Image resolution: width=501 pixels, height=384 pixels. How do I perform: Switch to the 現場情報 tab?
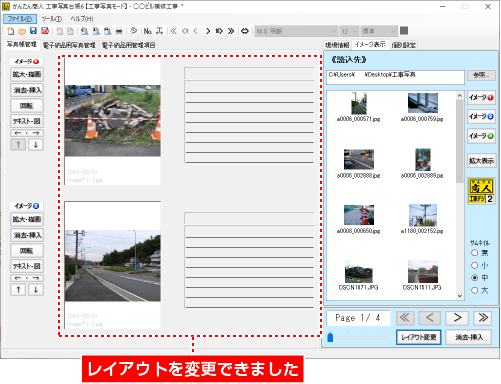pos(337,45)
